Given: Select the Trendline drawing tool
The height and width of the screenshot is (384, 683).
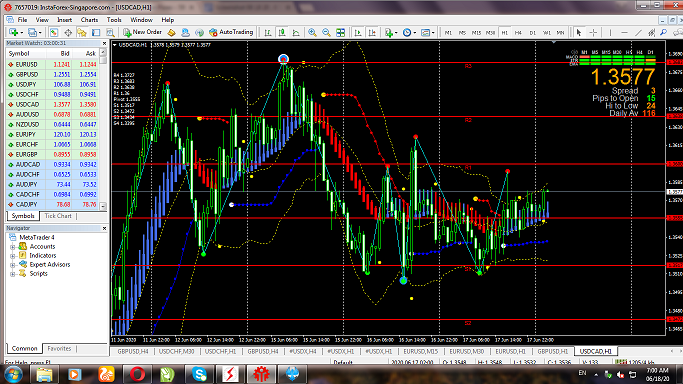Looking at the screenshot, I should (638, 33).
